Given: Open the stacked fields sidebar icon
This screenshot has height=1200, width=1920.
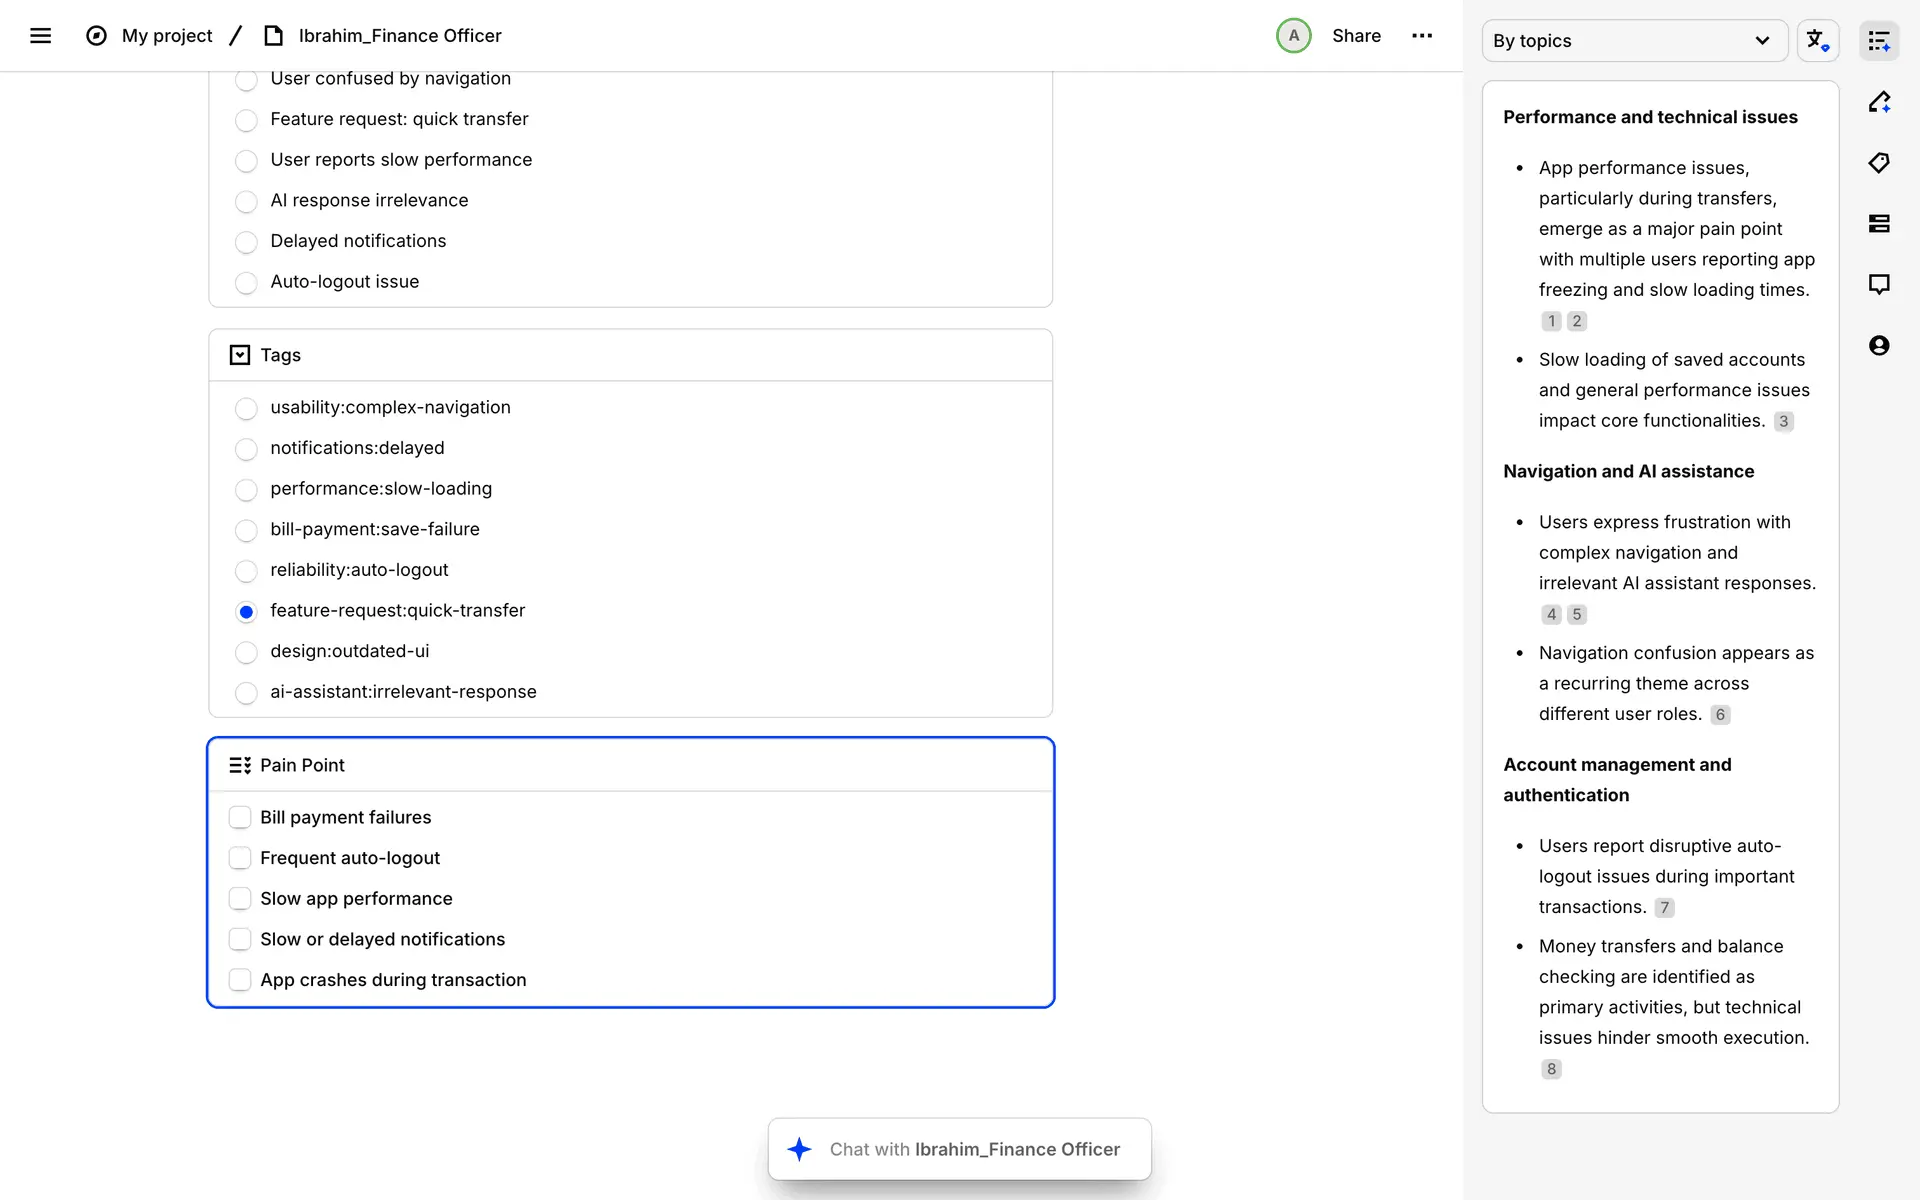Looking at the screenshot, I should tap(1878, 224).
